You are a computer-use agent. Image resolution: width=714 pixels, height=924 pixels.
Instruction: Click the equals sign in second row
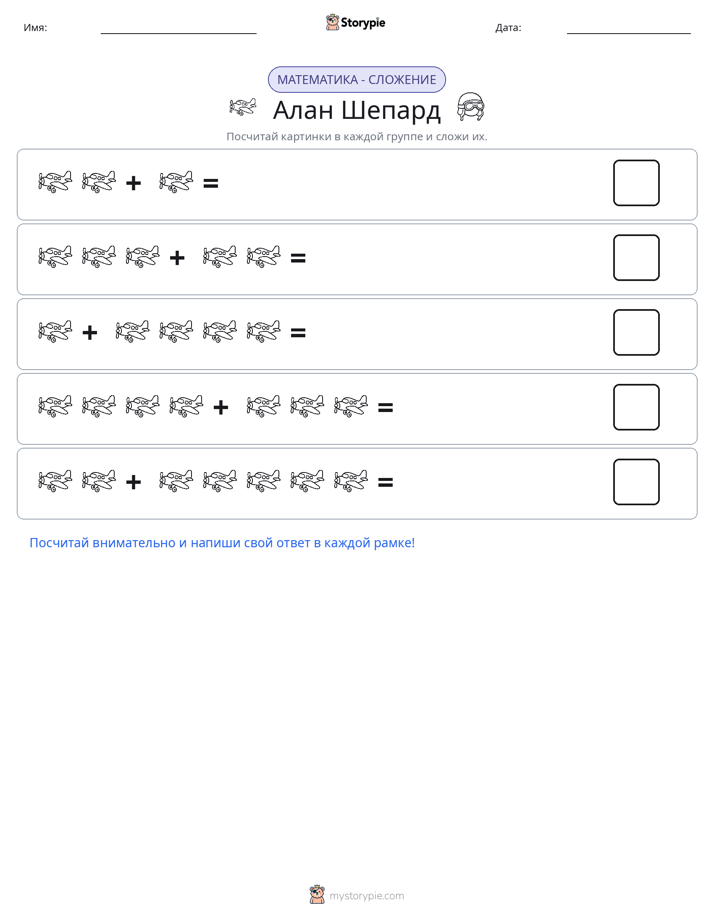298,258
